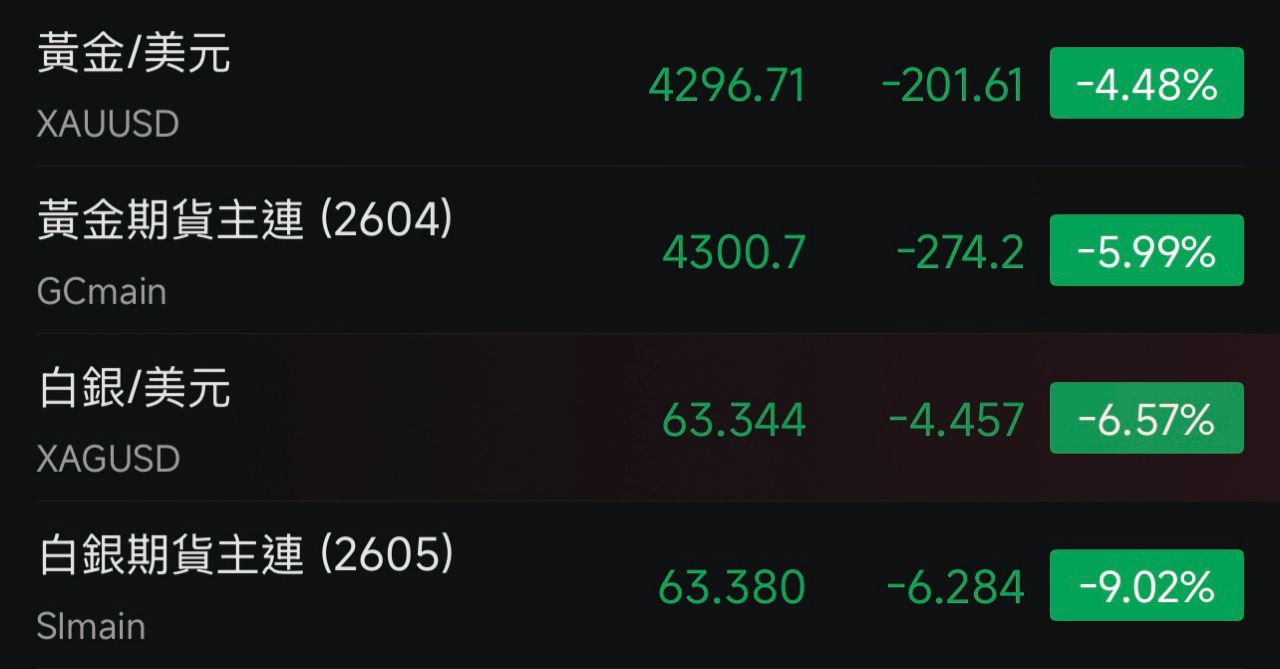Screen dimensions: 1280x669
Task: Open 白銀期貨主連 (2605) futures row
Action: click(x=245, y=555)
